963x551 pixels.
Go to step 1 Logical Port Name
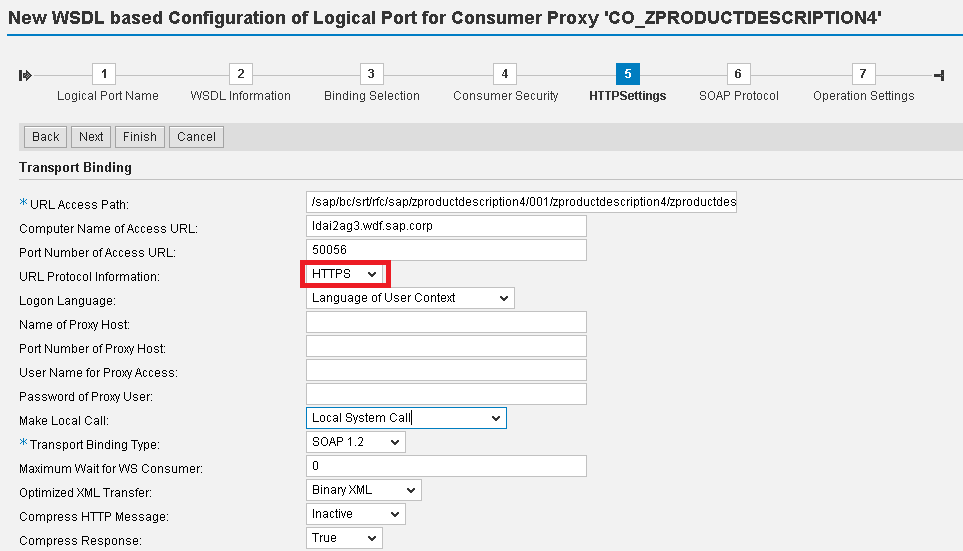tap(104, 74)
